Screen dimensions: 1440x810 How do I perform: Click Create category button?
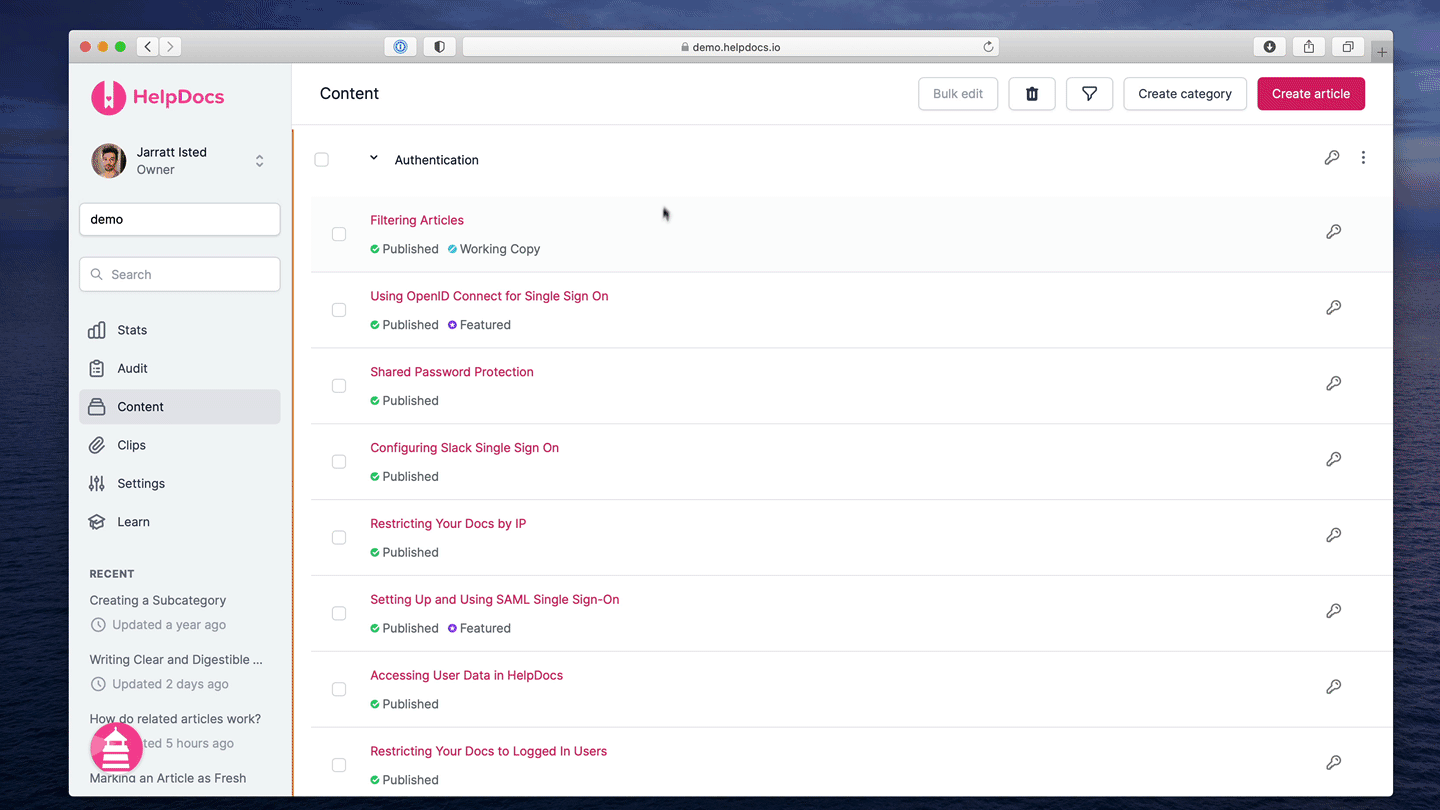1185,94
